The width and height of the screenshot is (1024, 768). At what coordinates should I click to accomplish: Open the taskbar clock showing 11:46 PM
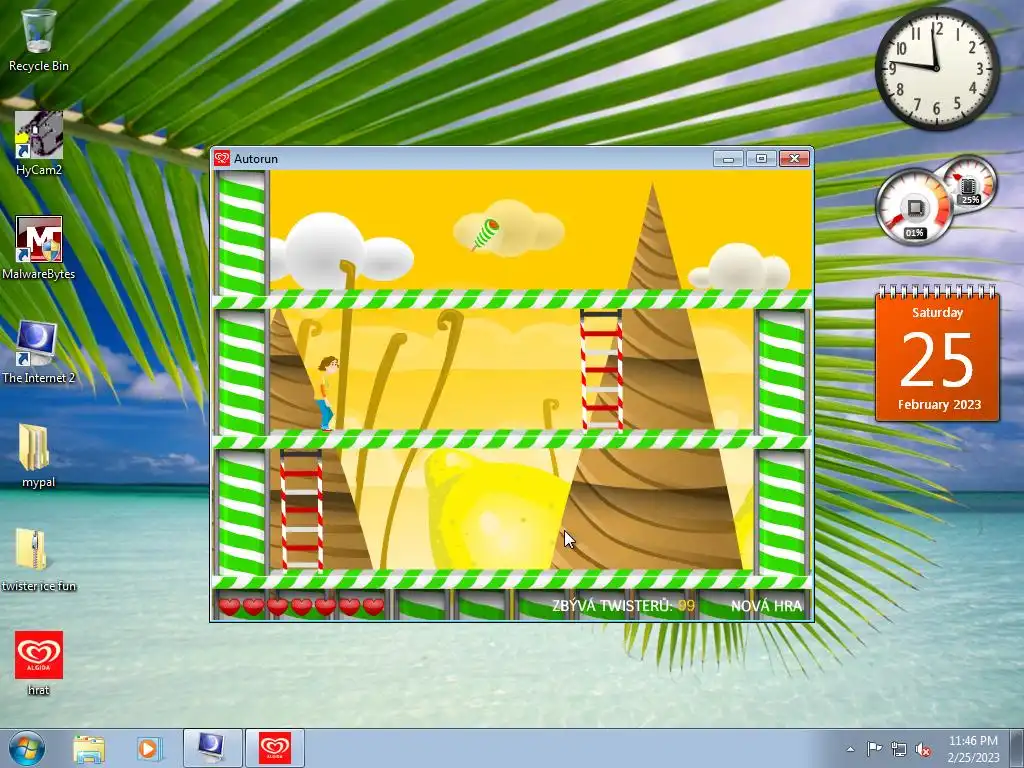point(973,748)
